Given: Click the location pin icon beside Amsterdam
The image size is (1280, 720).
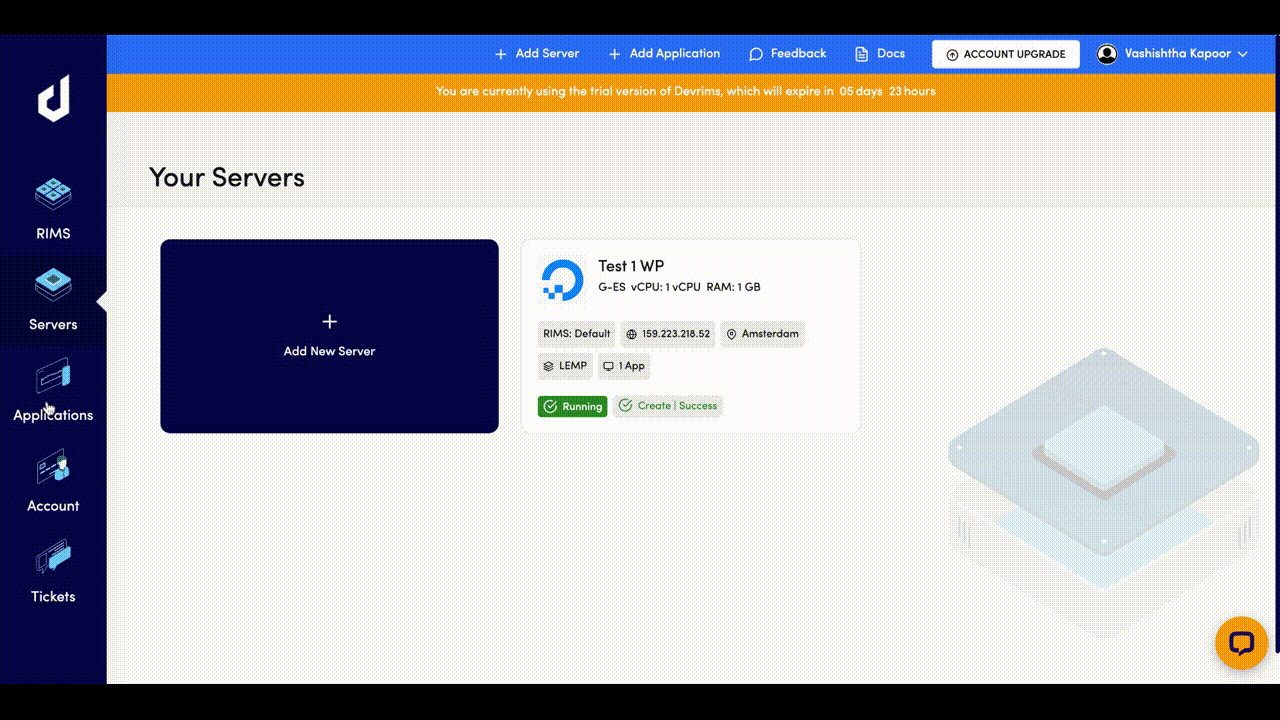Looking at the screenshot, I should [731, 334].
